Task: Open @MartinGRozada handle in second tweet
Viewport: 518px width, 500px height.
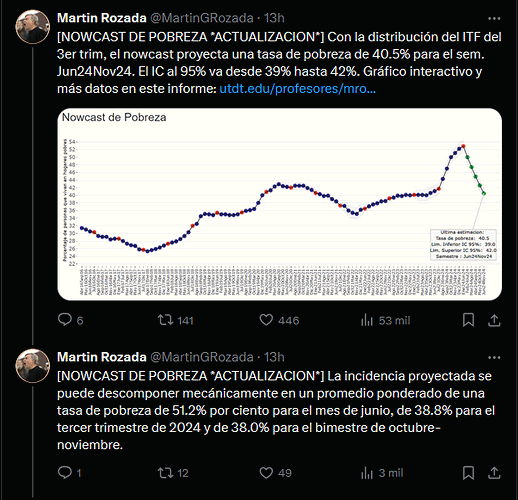Action: tap(202, 357)
